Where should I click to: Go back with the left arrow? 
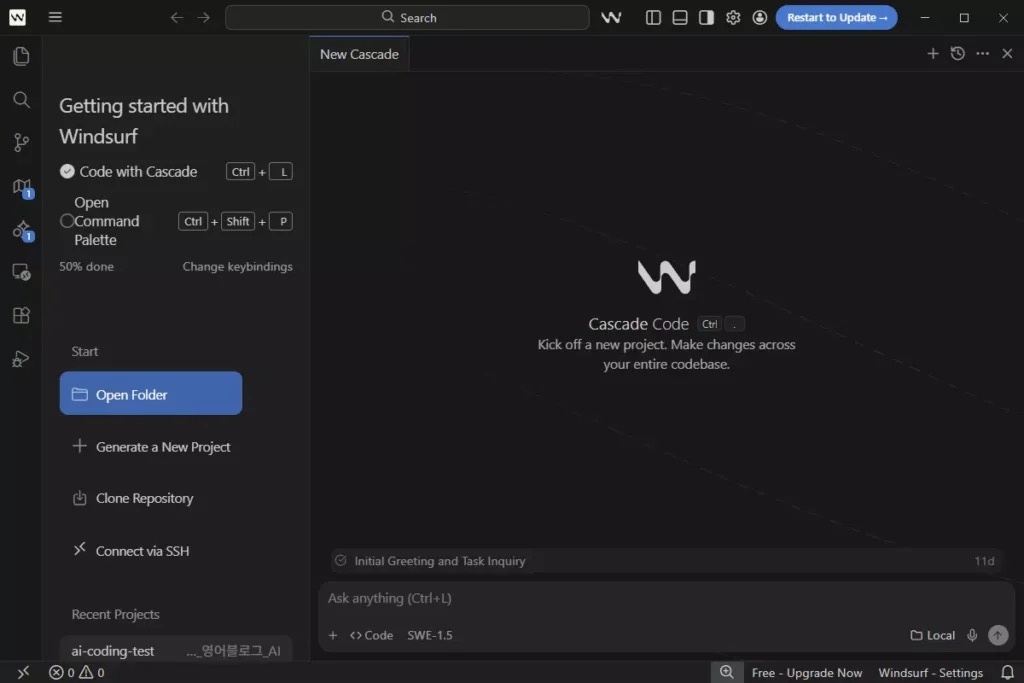click(x=176, y=18)
